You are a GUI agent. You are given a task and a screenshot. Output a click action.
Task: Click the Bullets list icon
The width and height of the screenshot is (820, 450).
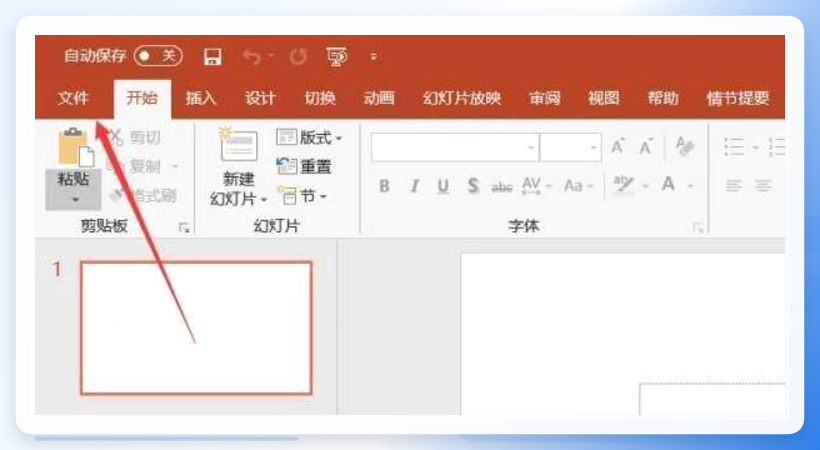click(x=734, y=147)
